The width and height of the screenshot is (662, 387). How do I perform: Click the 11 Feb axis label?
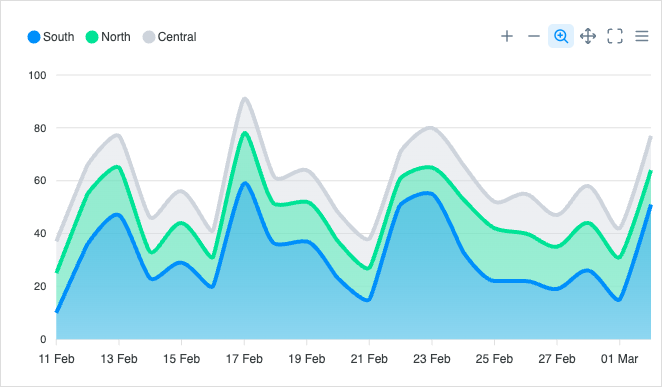(x=57, y=359)
